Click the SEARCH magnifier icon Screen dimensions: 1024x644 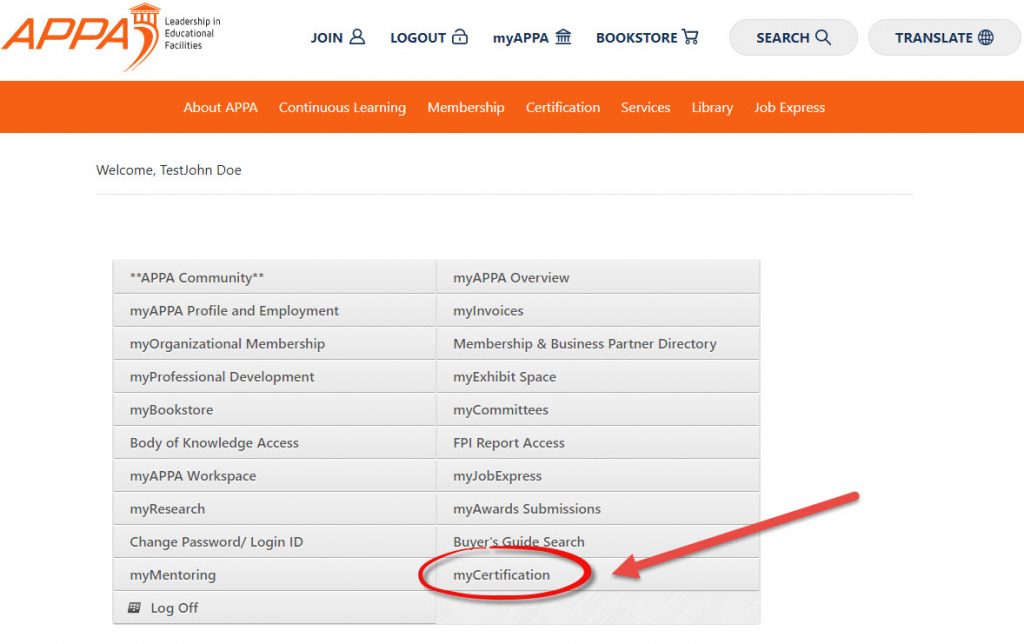point(824,37)
